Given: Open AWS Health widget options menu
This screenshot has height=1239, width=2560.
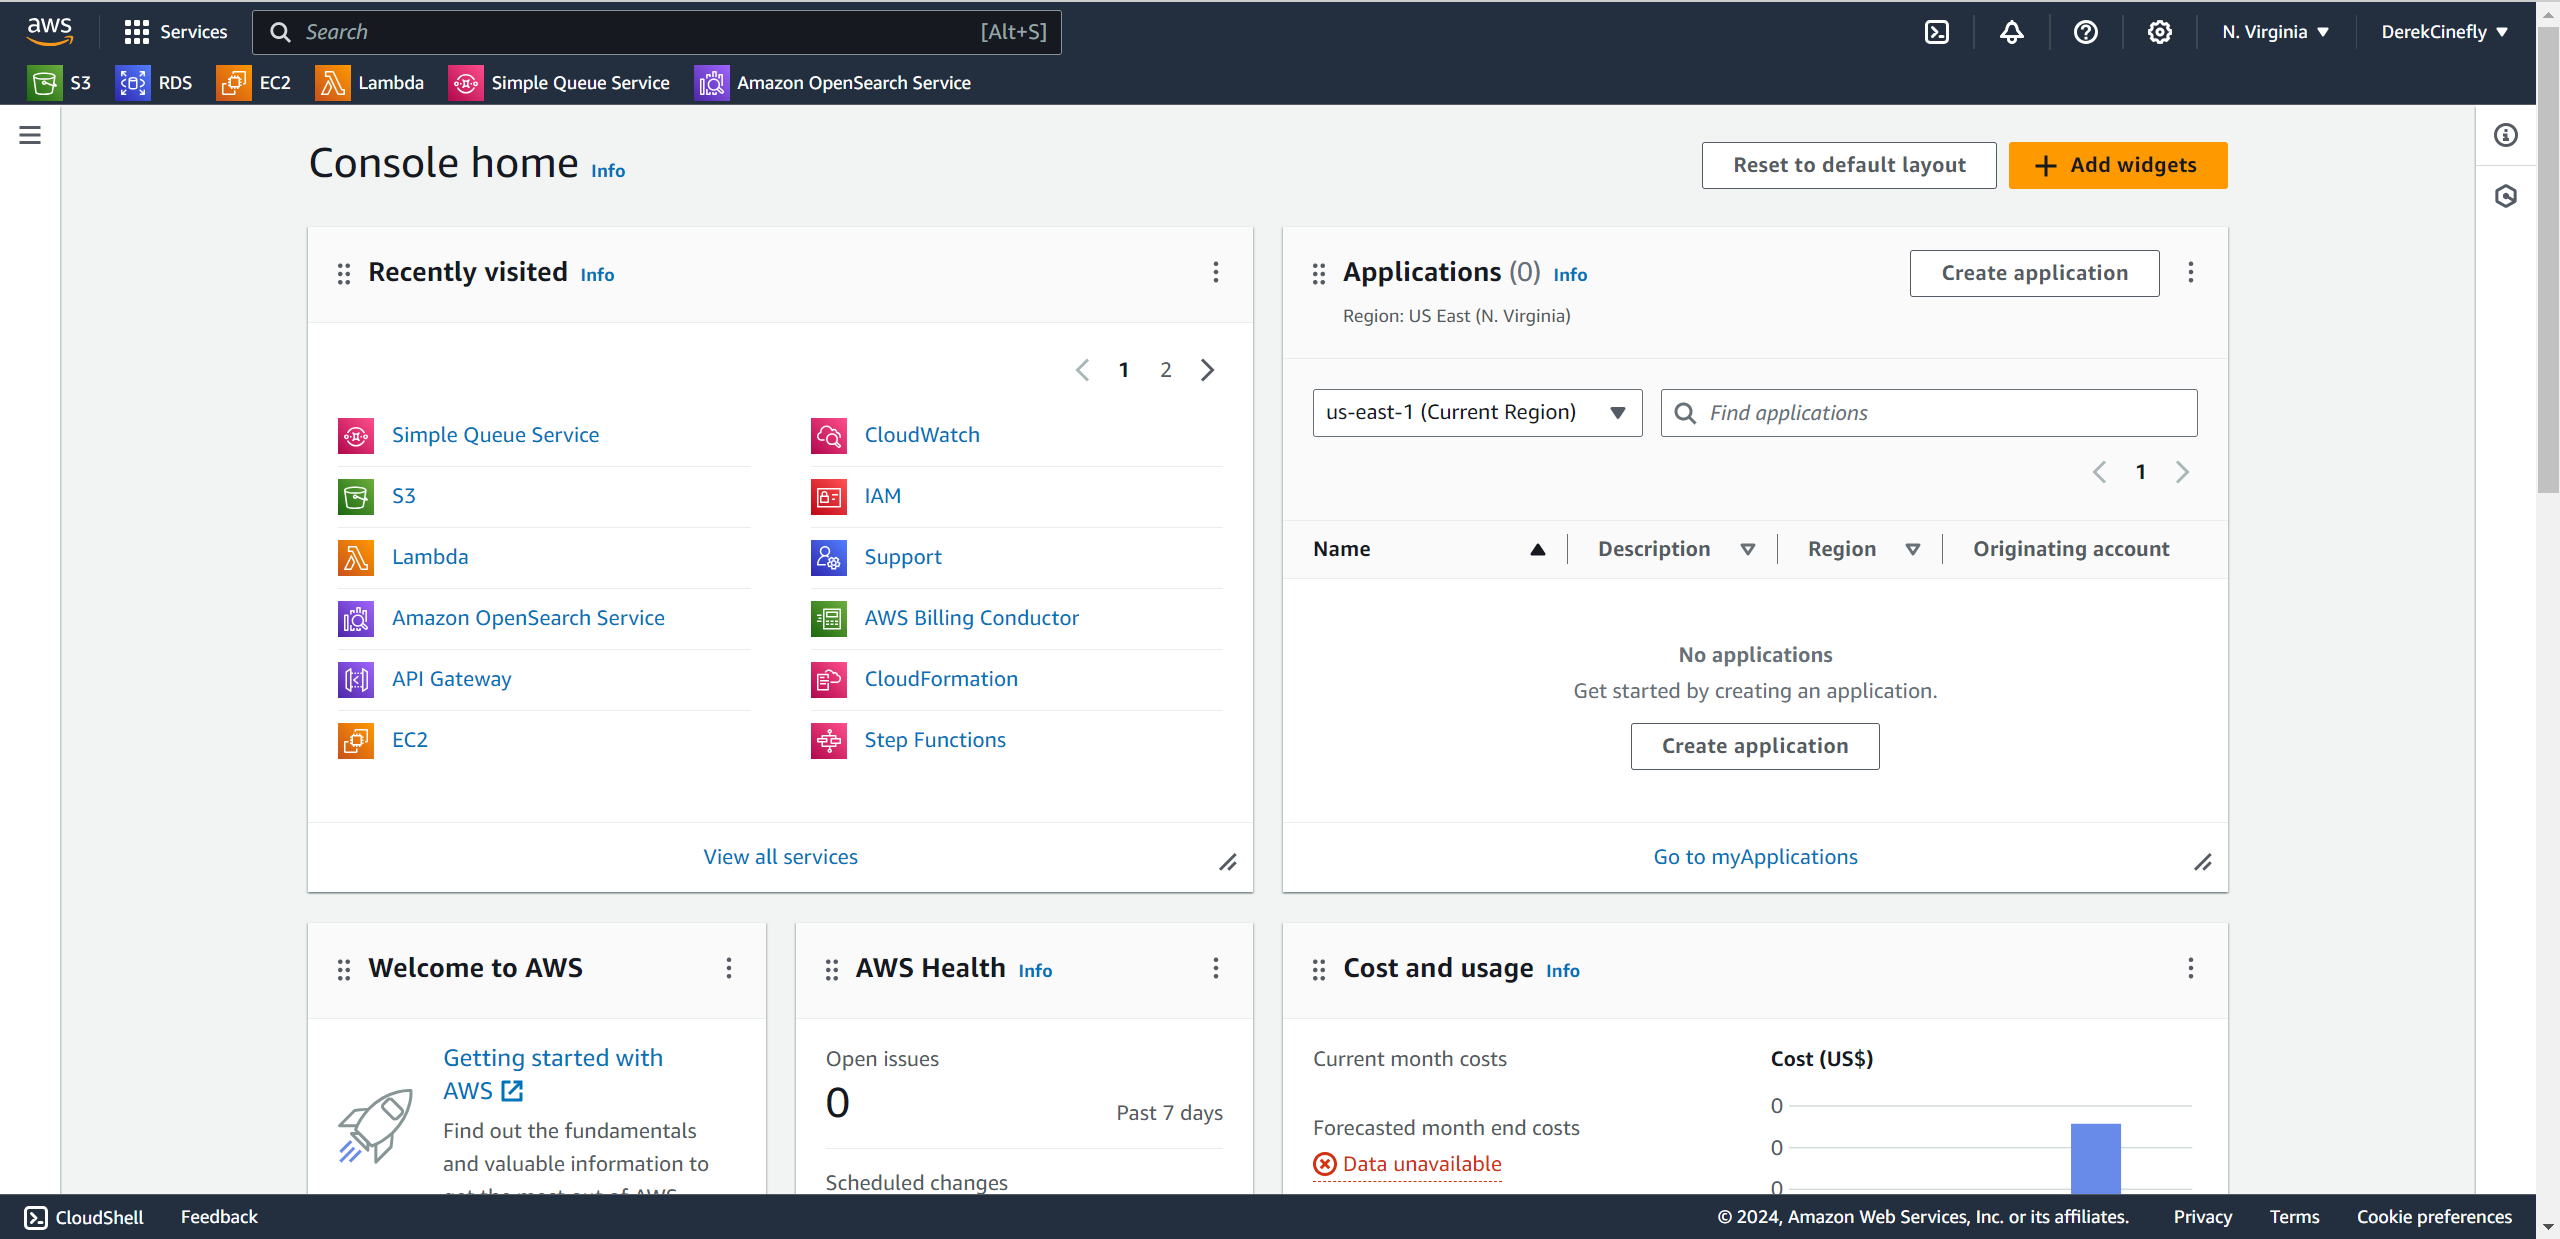Looking at the screenshot, I should 1216,968.
